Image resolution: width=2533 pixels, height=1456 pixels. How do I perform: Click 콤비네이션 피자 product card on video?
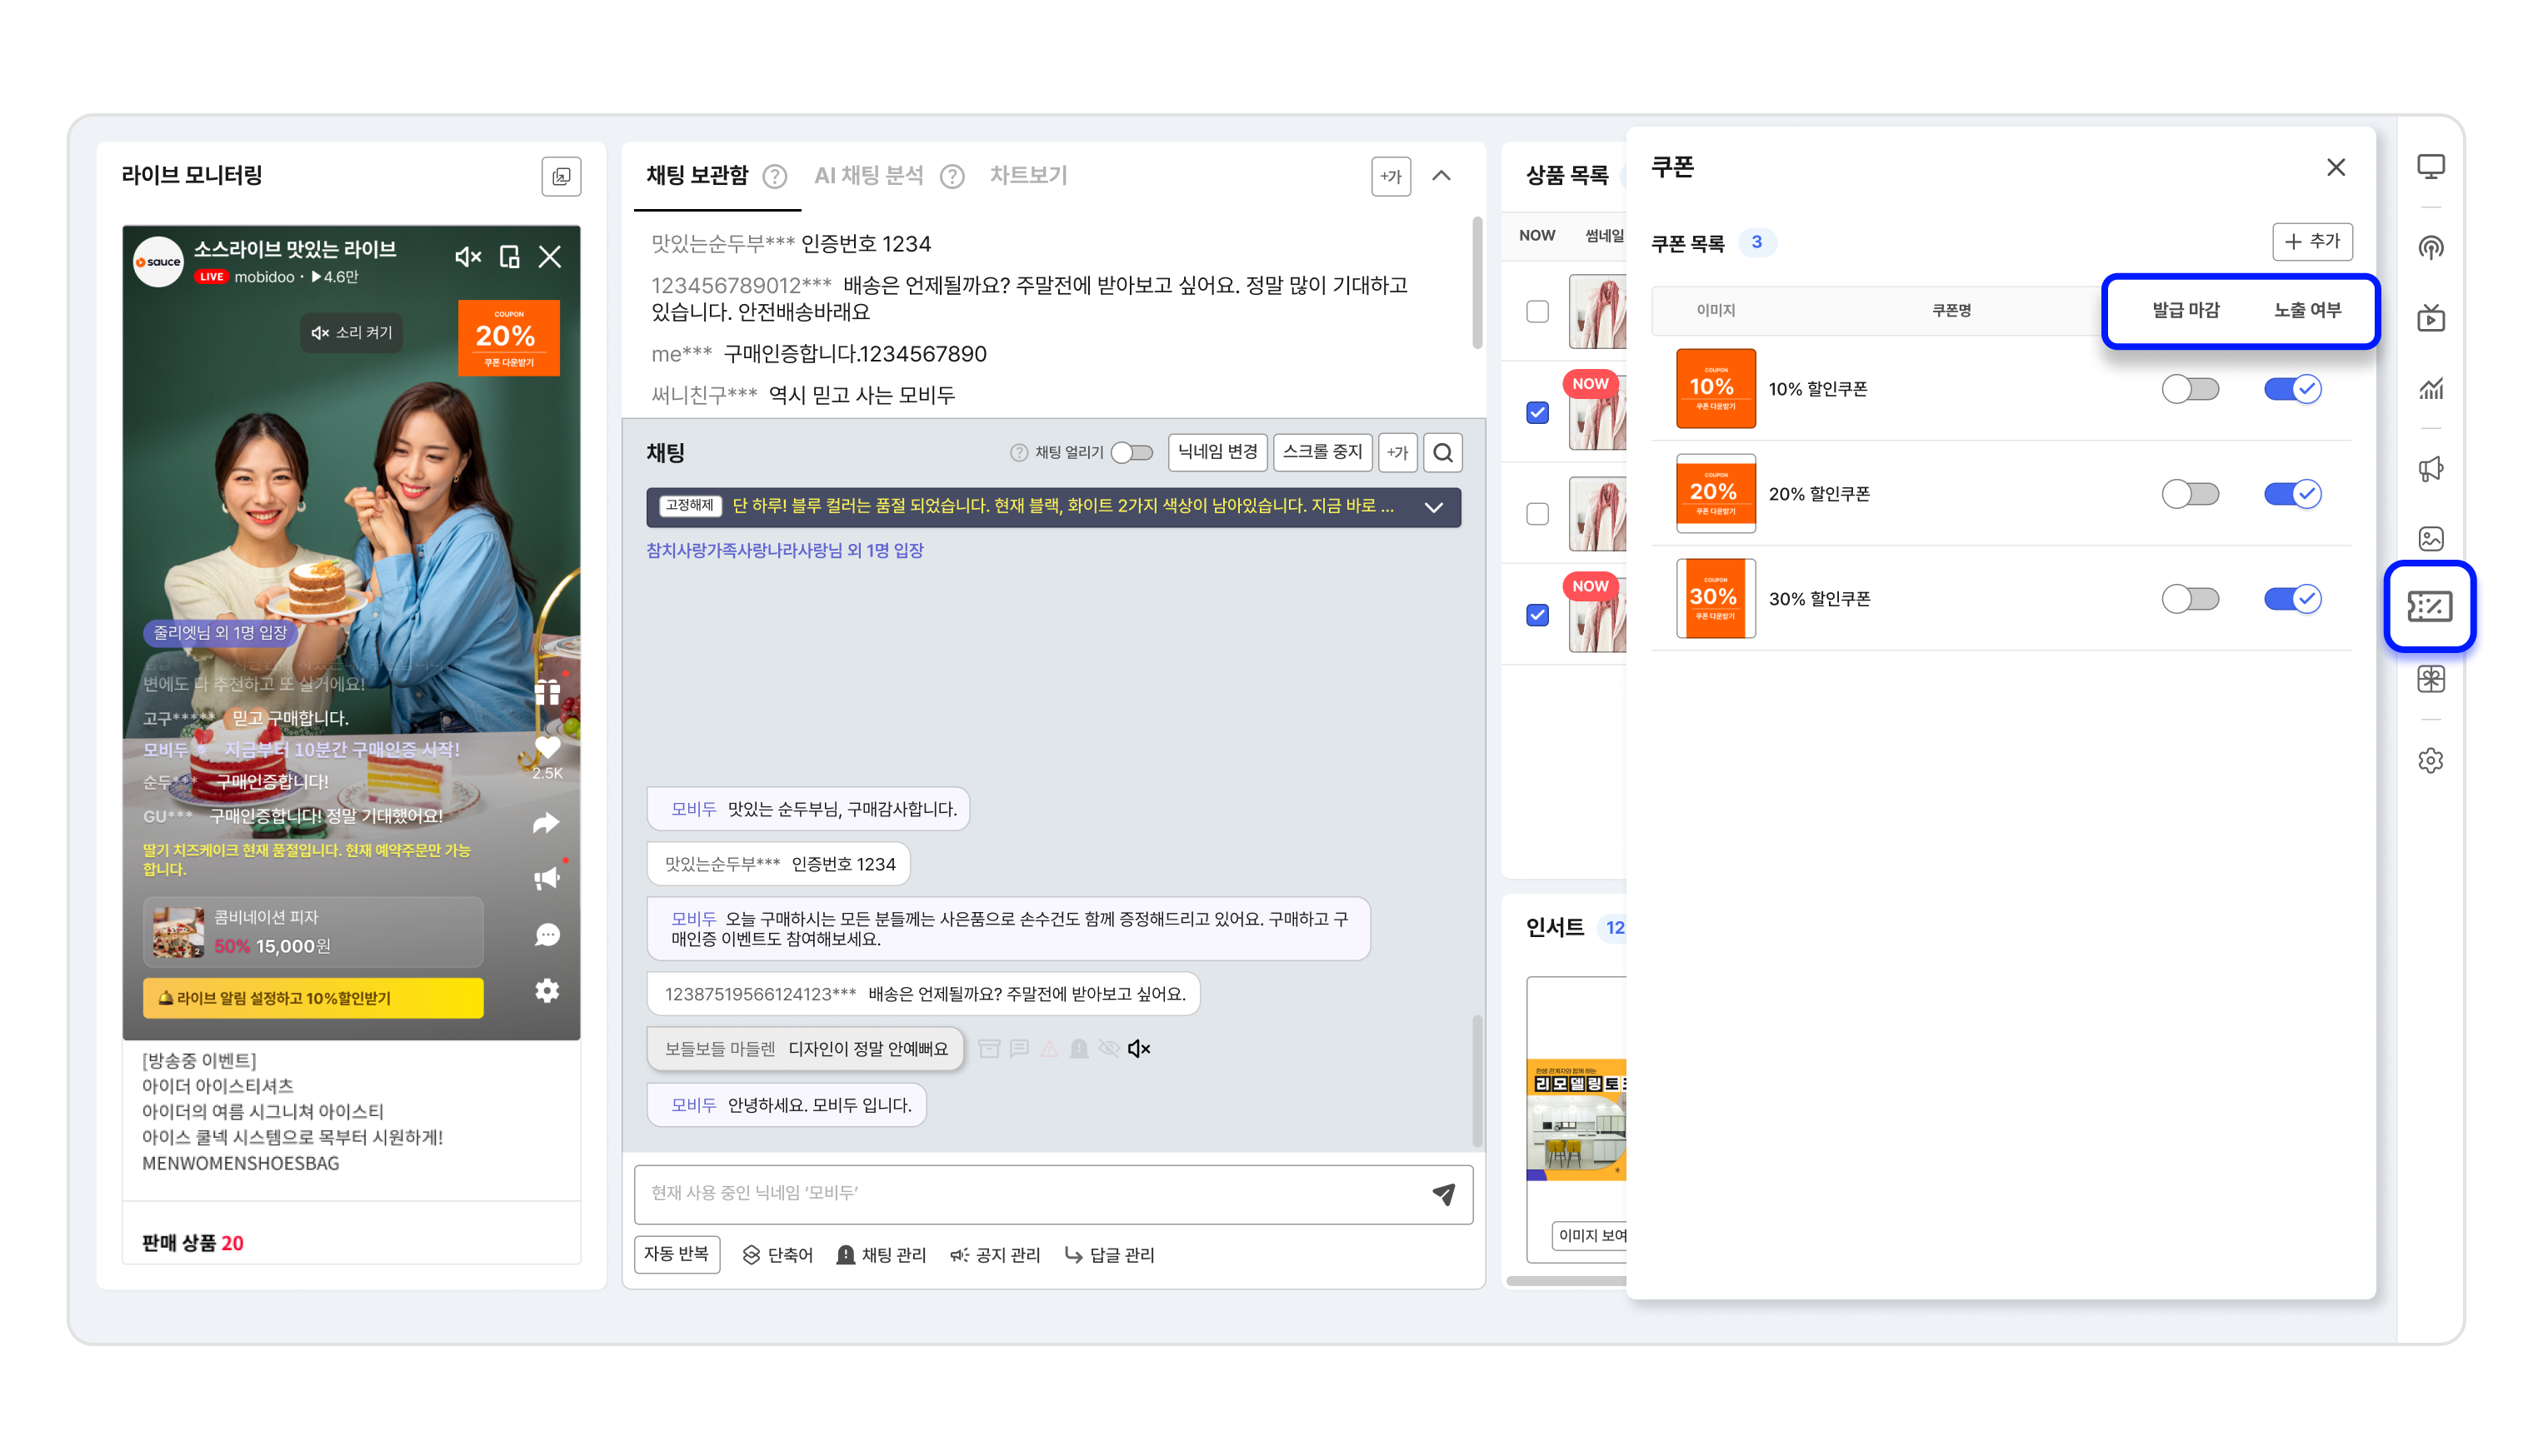click(x=313, y=932)
